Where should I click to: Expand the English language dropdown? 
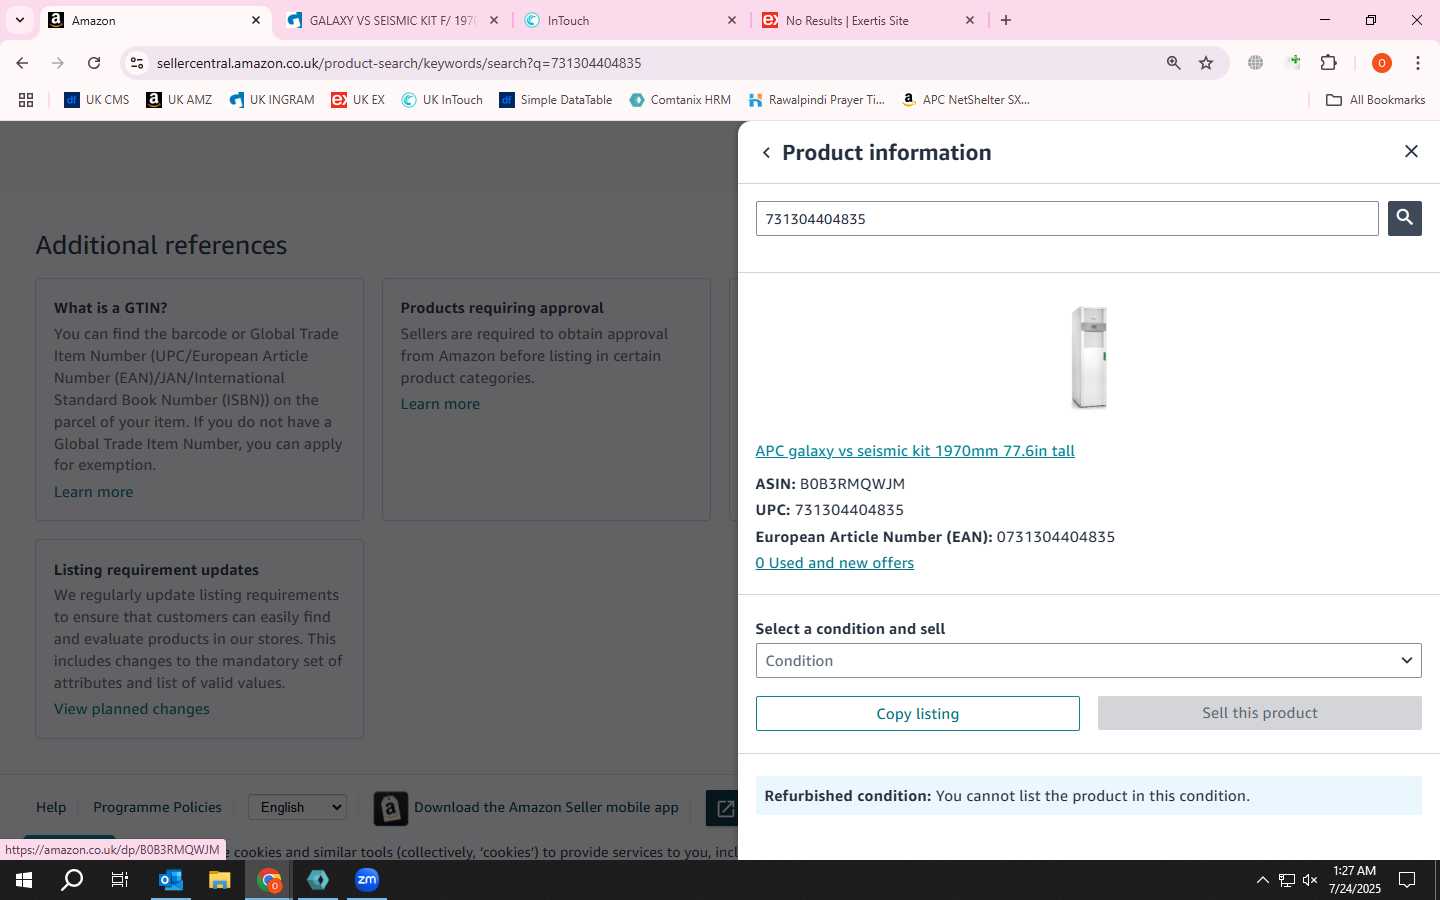[x=298, y=807]
